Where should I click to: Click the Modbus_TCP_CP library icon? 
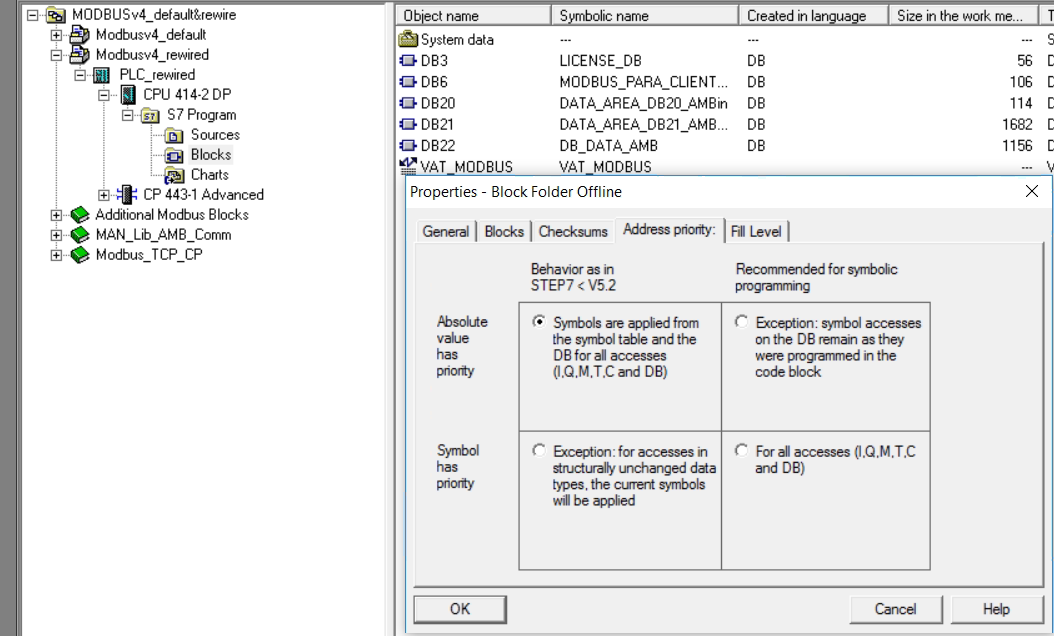pyautogui.click(x=79, y=255)
